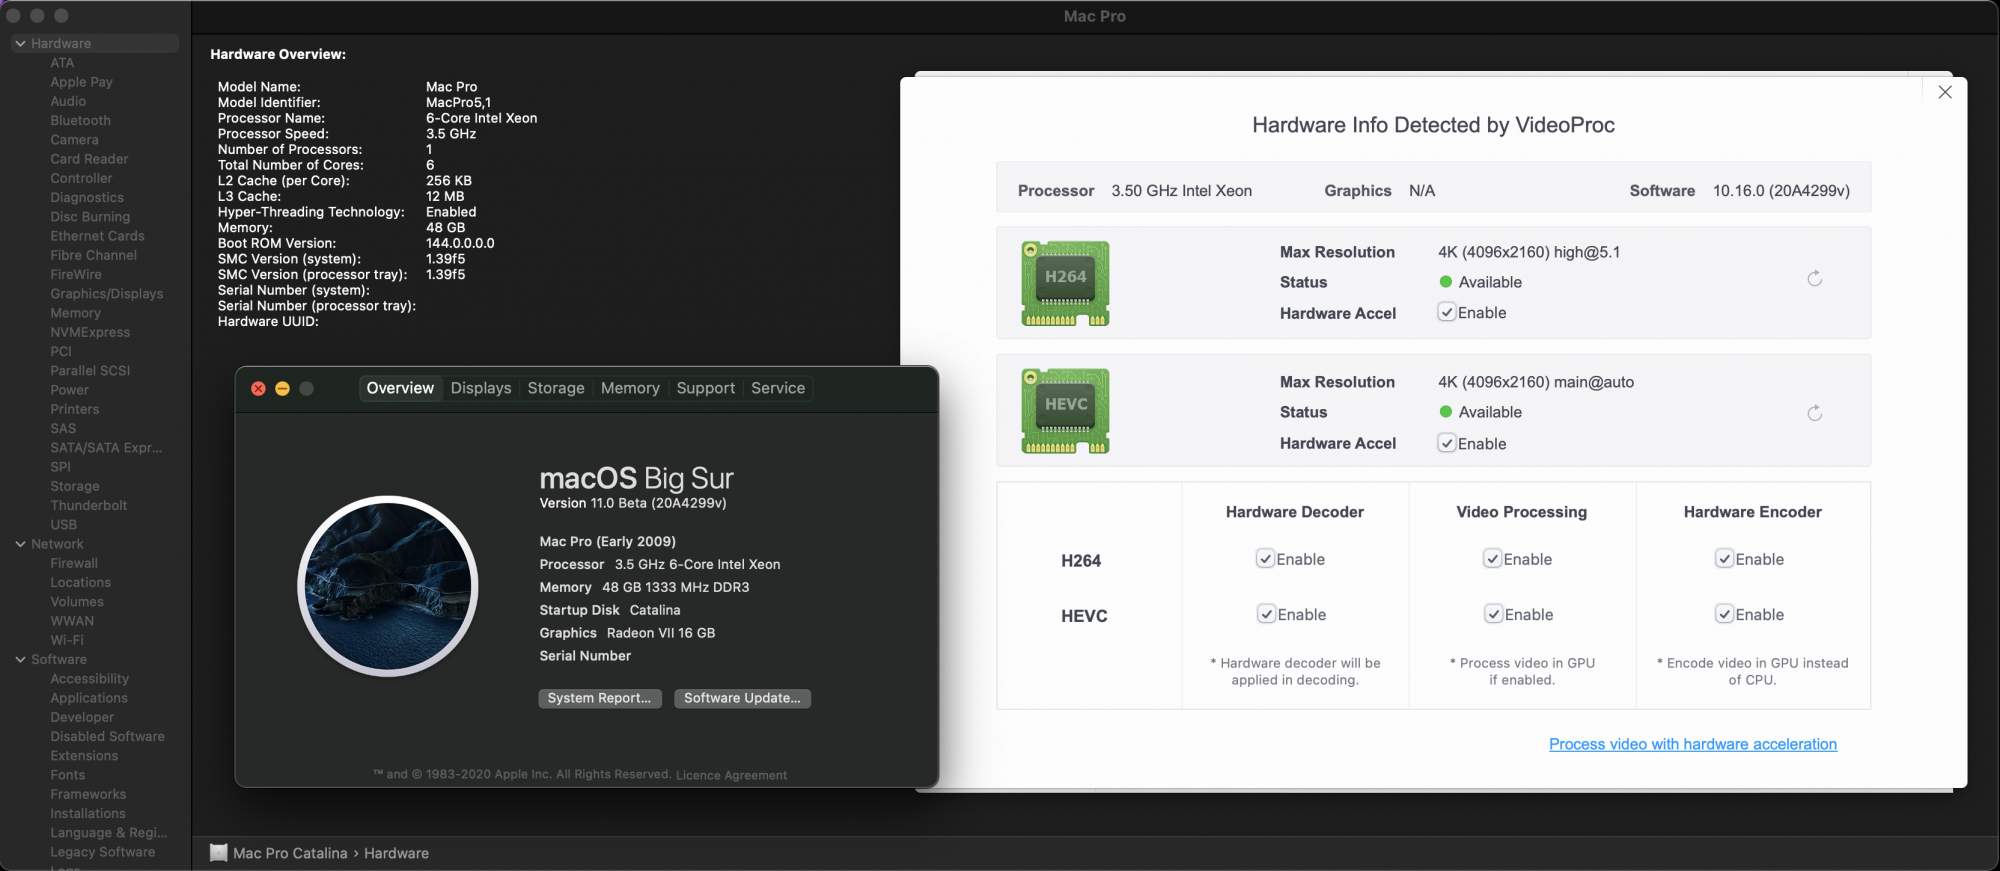Image resolution: width=2000 pixels, height=871 pixels.
Task: Open Accessibility under Software
Action: point(89,679)
